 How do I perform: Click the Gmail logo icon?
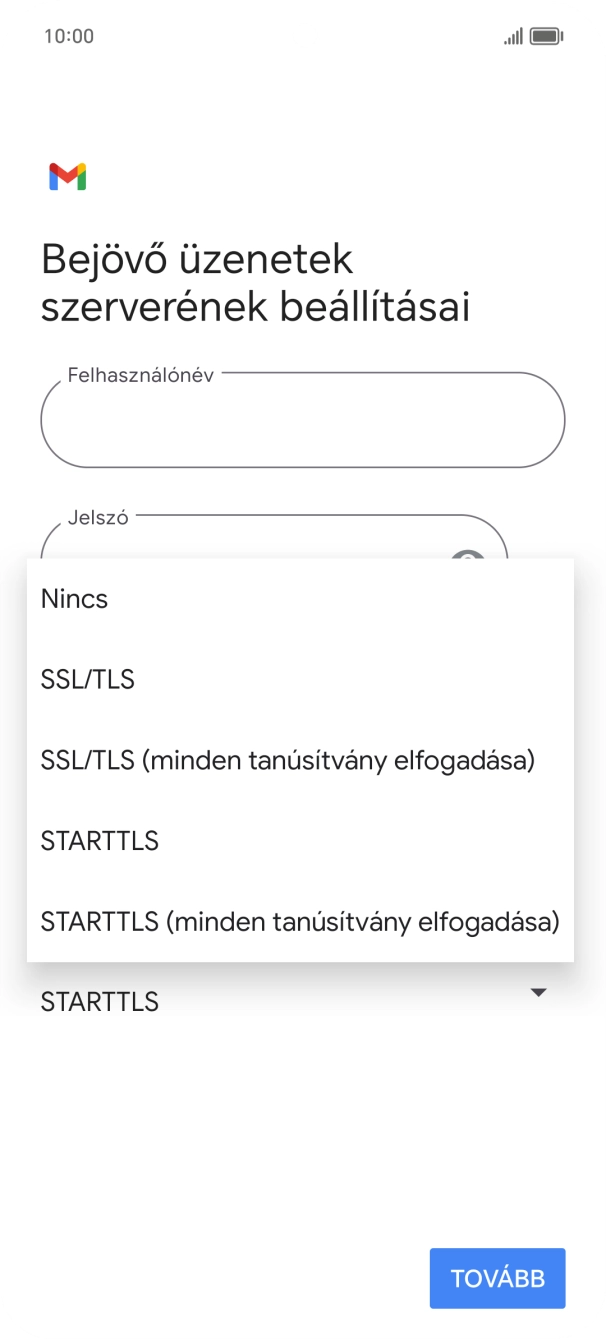67,177
